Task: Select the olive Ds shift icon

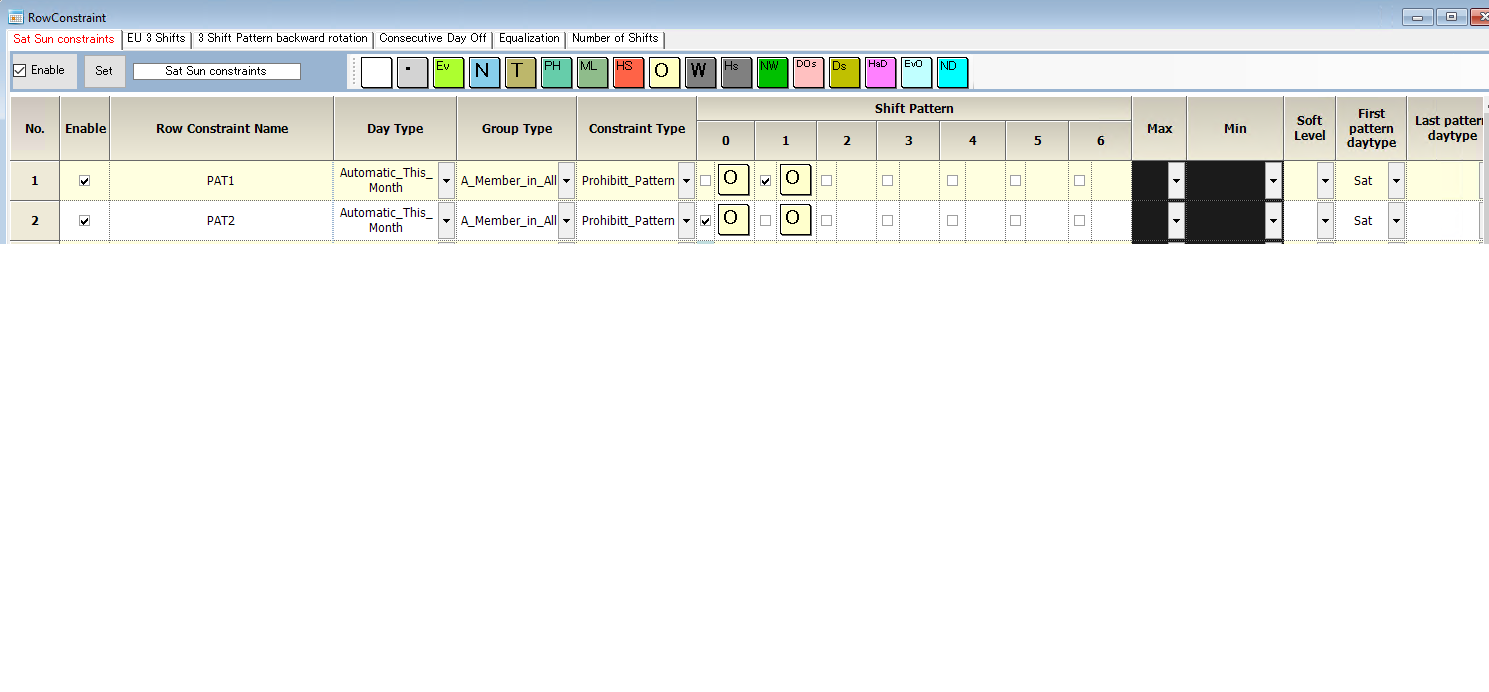Action: tap(845, 73)
